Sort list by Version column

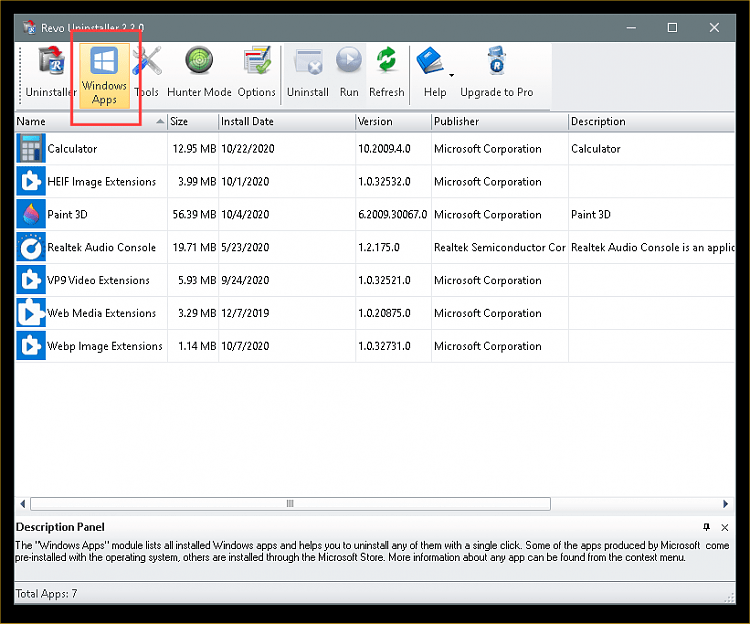coord(393,121)
